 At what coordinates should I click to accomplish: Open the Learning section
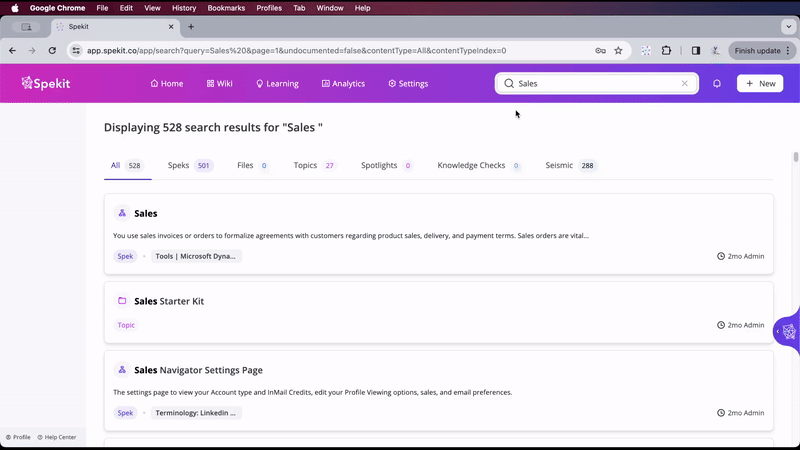pos(277,84)
